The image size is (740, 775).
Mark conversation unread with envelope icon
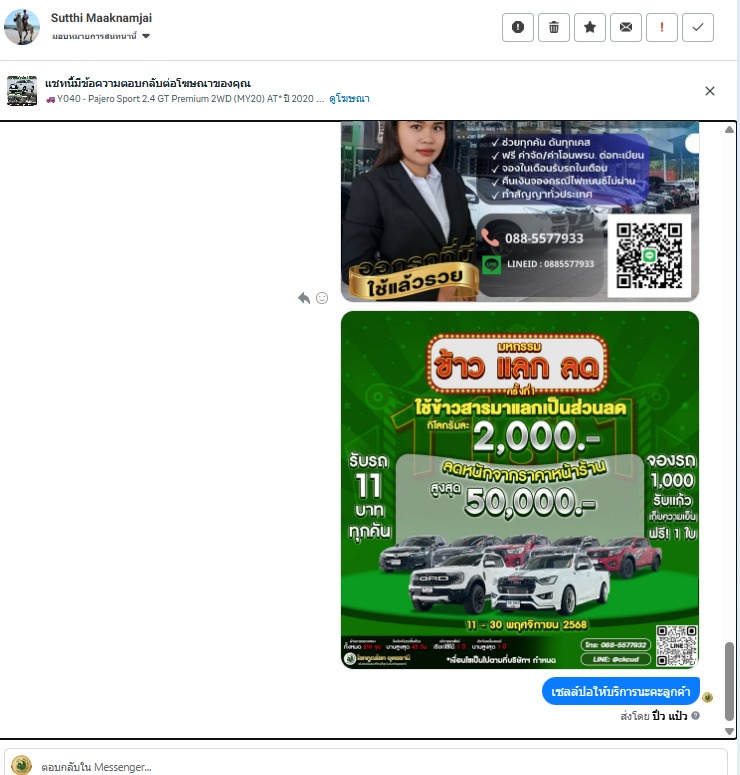pyautogui.click(x=626, y=27)
